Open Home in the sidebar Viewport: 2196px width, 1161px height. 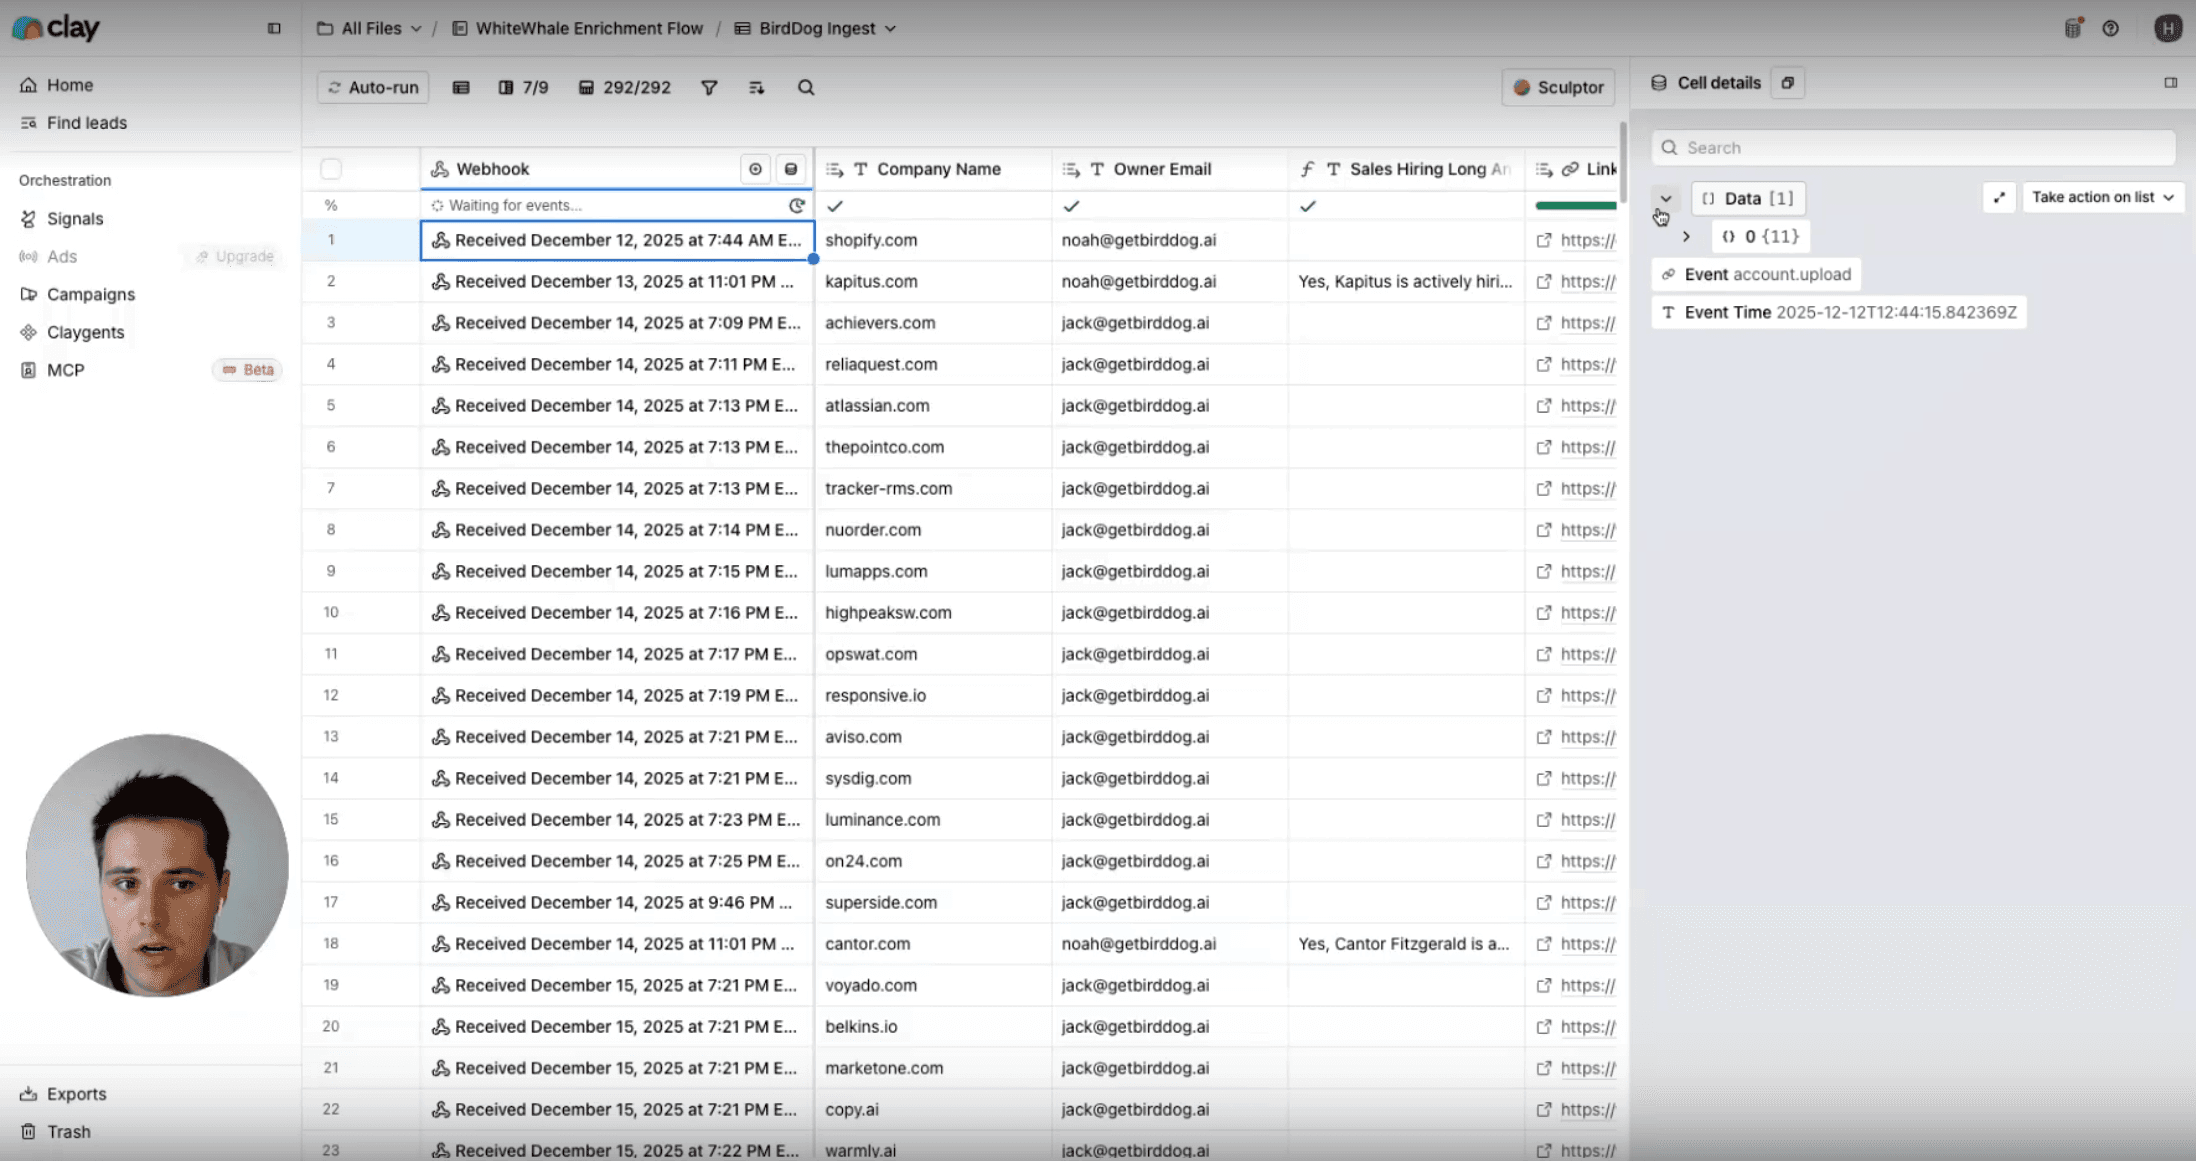point(69,85)
